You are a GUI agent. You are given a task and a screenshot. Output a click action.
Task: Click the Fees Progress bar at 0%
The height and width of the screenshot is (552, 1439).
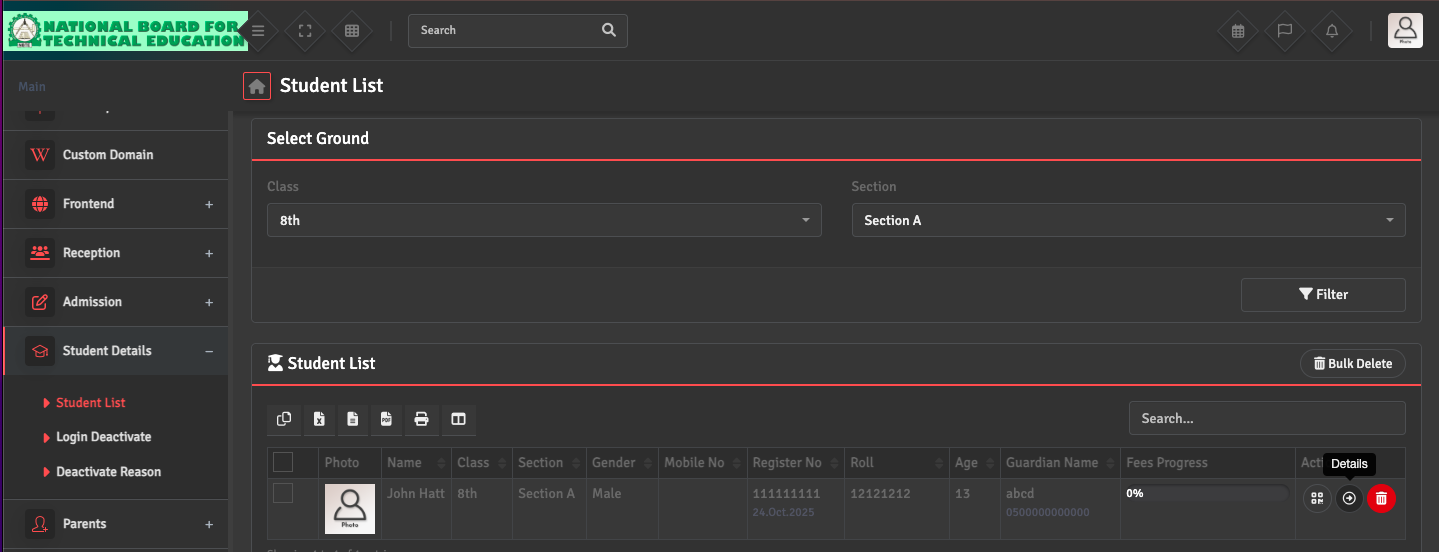1206,493
